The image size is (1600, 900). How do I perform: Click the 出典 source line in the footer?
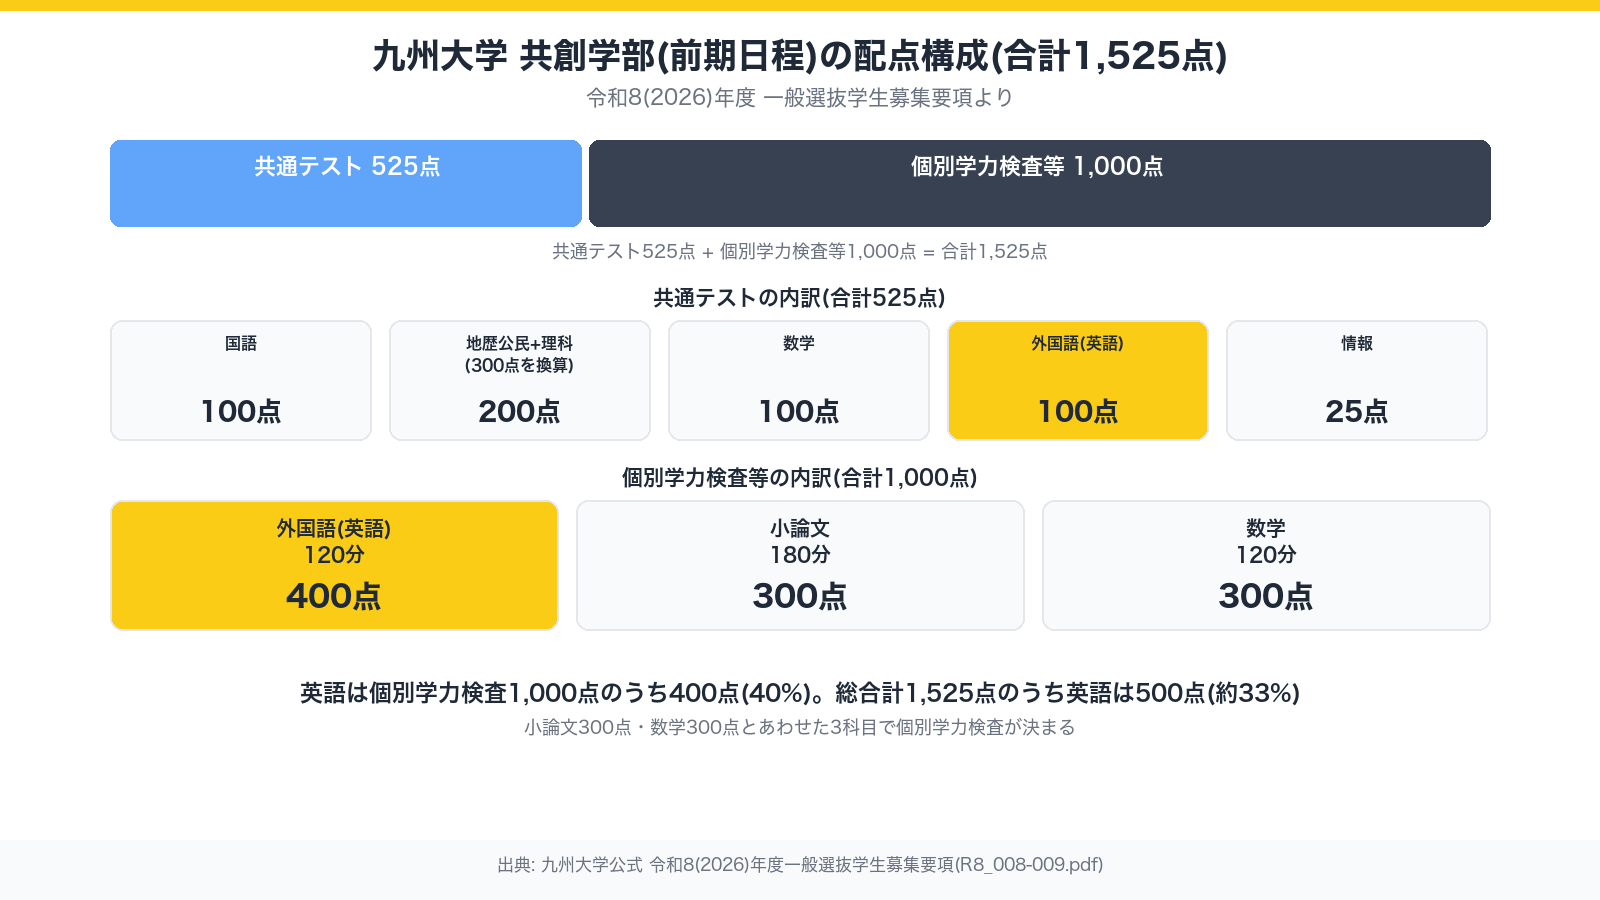coord(800,865)
